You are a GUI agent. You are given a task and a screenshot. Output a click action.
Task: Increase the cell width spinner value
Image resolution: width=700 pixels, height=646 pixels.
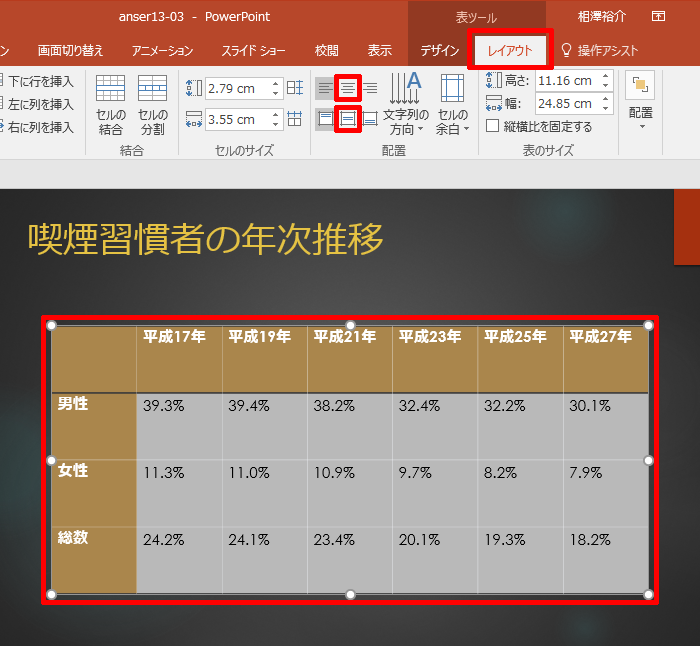[x=275, y=115]
